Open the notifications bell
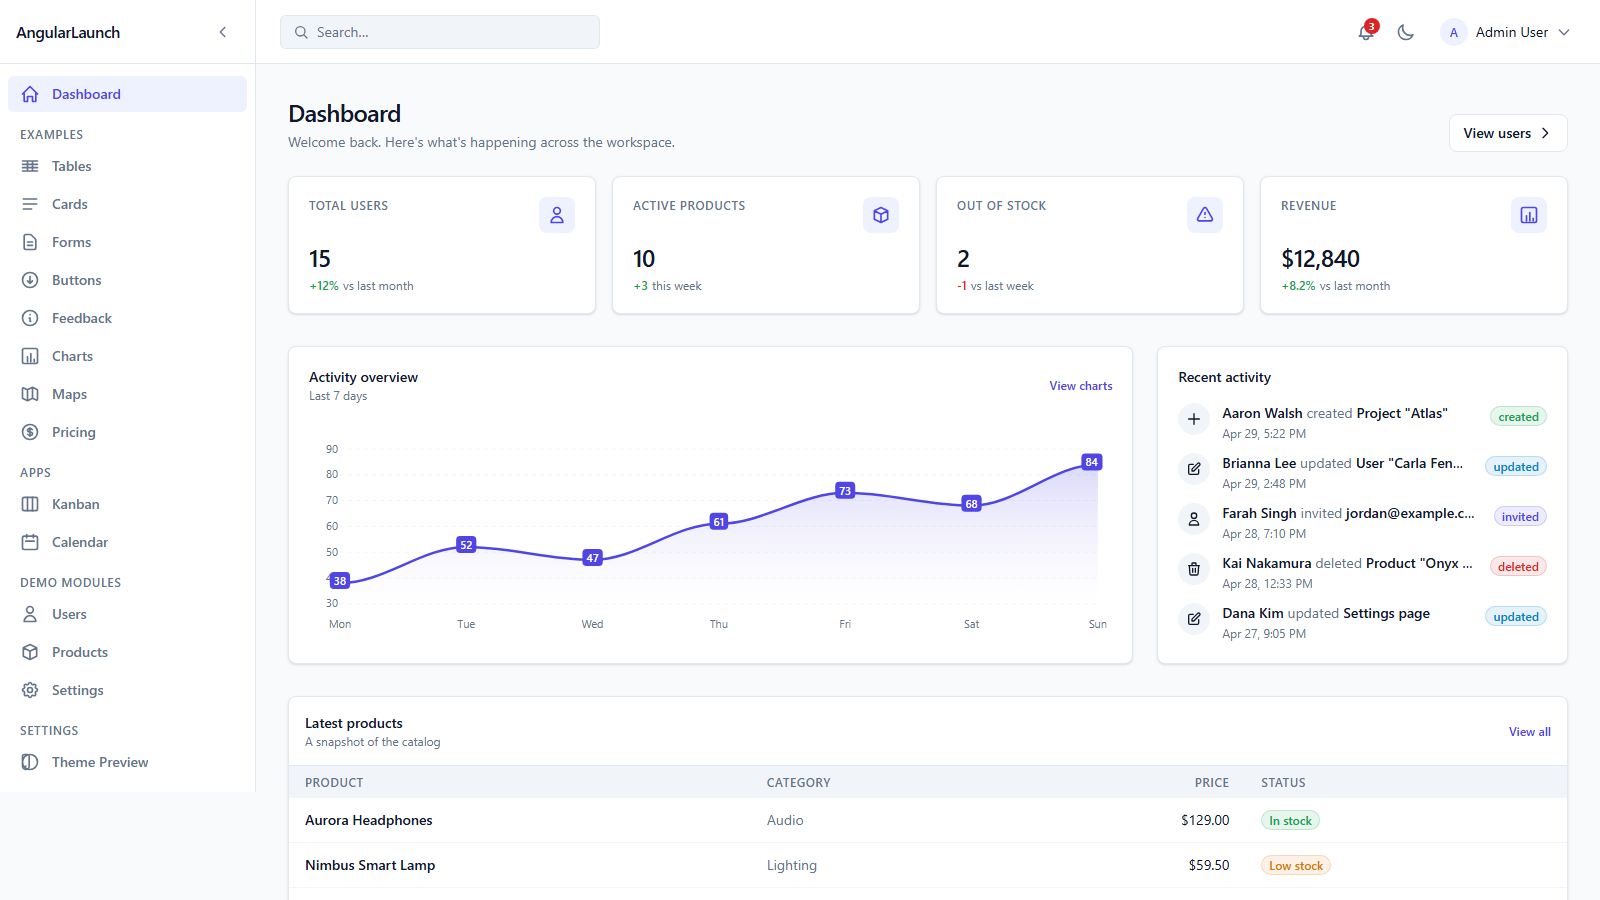This screenshot has width=1600, height=900. point(1366,32)
